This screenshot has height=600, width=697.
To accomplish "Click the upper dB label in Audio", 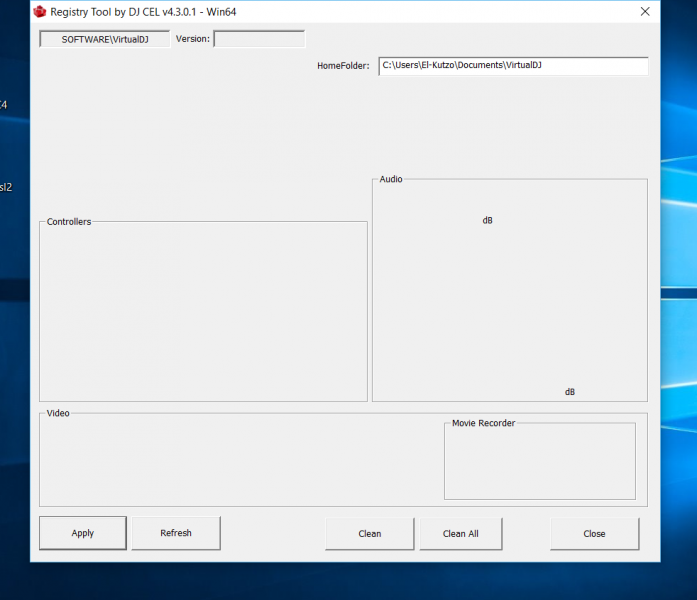I will (487, 220).
